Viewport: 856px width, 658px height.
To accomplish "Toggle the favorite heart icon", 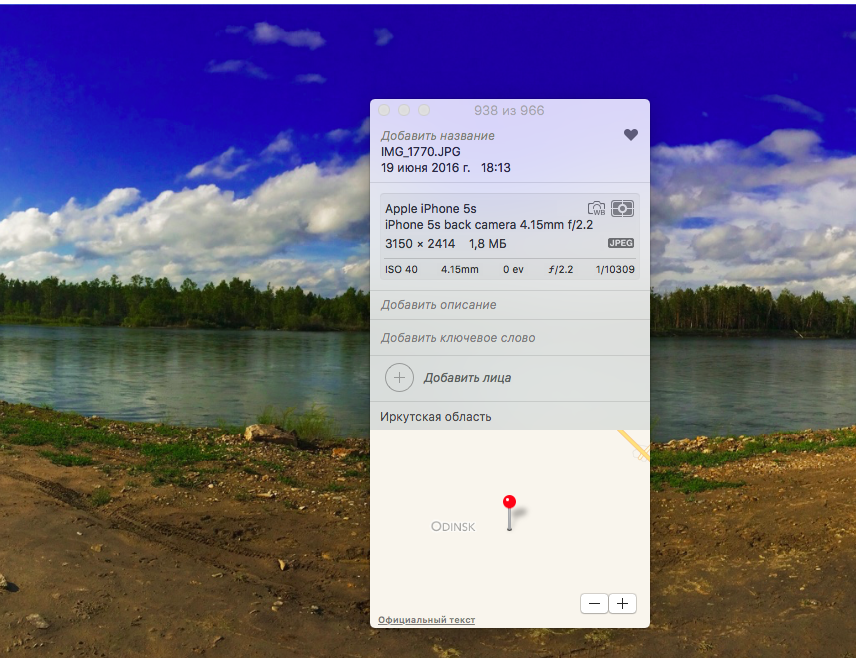I will [x=630, y=135].
